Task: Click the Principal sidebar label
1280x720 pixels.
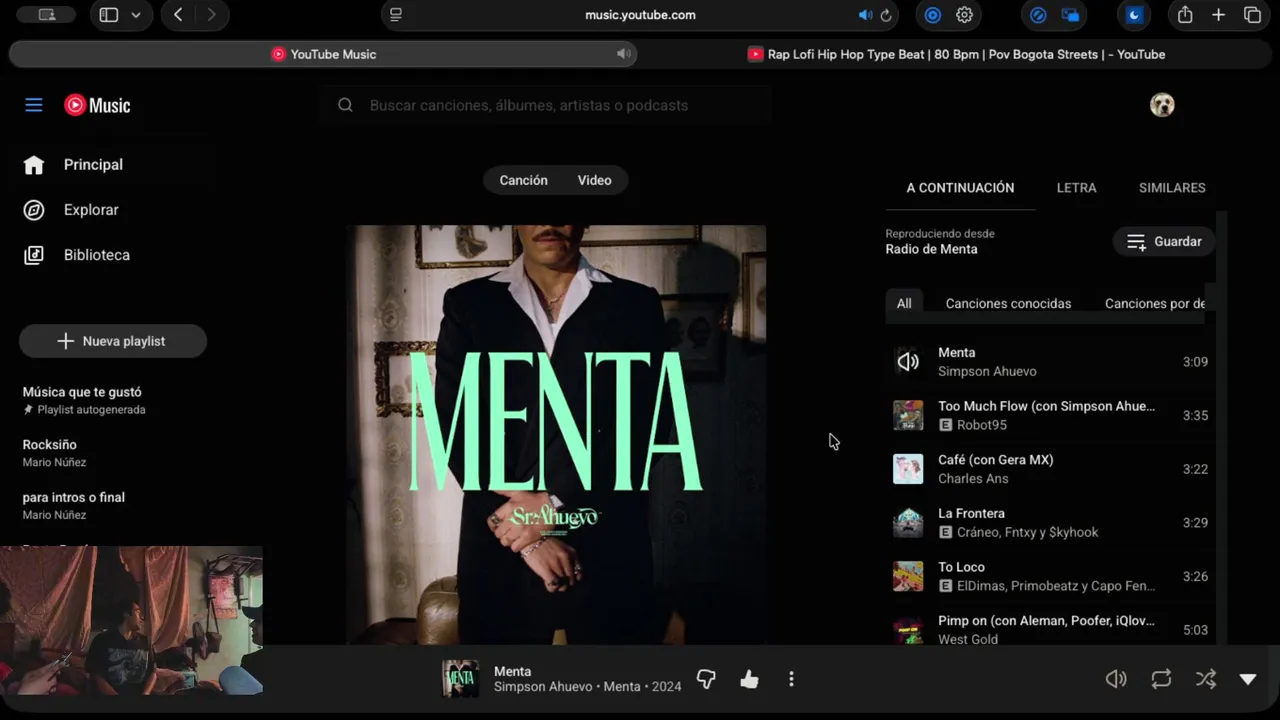Action: pos(93,165)
